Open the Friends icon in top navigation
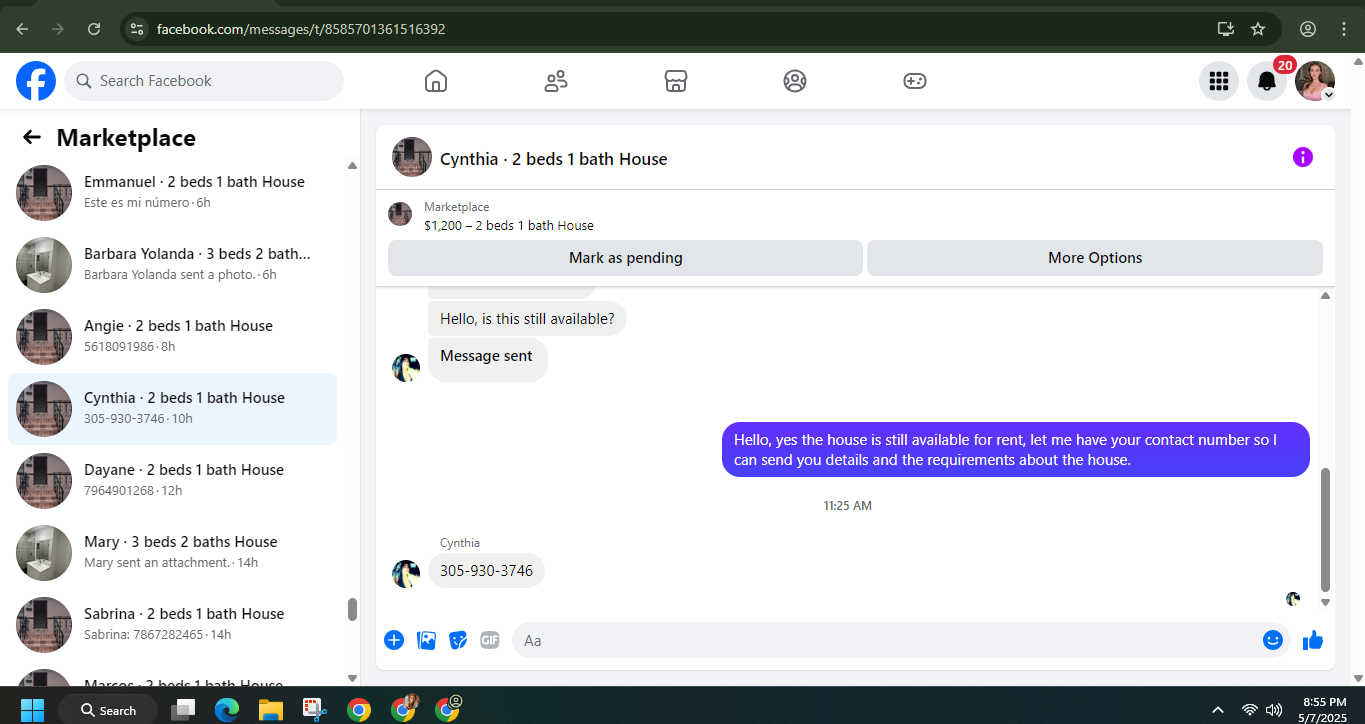1365x724 pixels. tap(556, 81)
